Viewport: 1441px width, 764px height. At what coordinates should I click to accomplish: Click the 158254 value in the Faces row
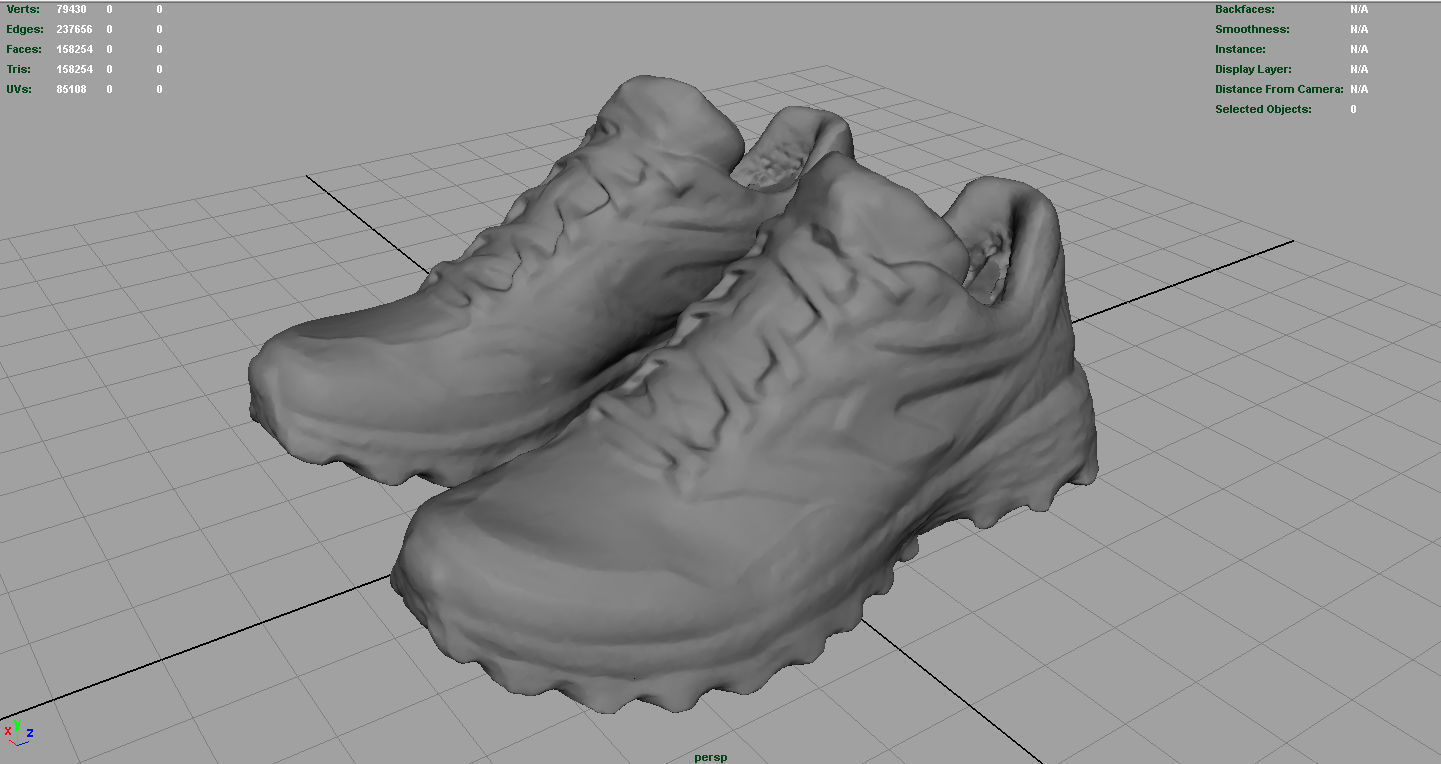(74, 49)
